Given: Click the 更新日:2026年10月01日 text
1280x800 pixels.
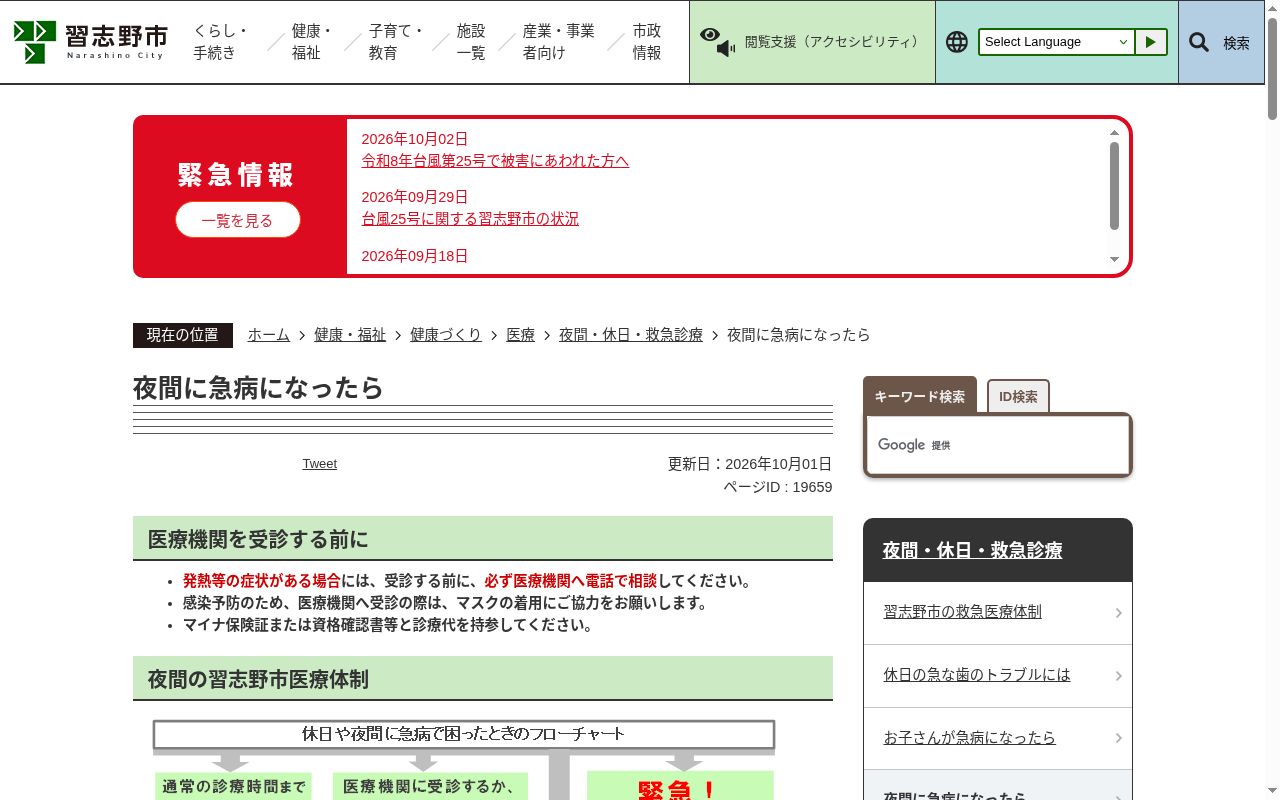Looking at the screenshot, I should [x=750, y=464].
